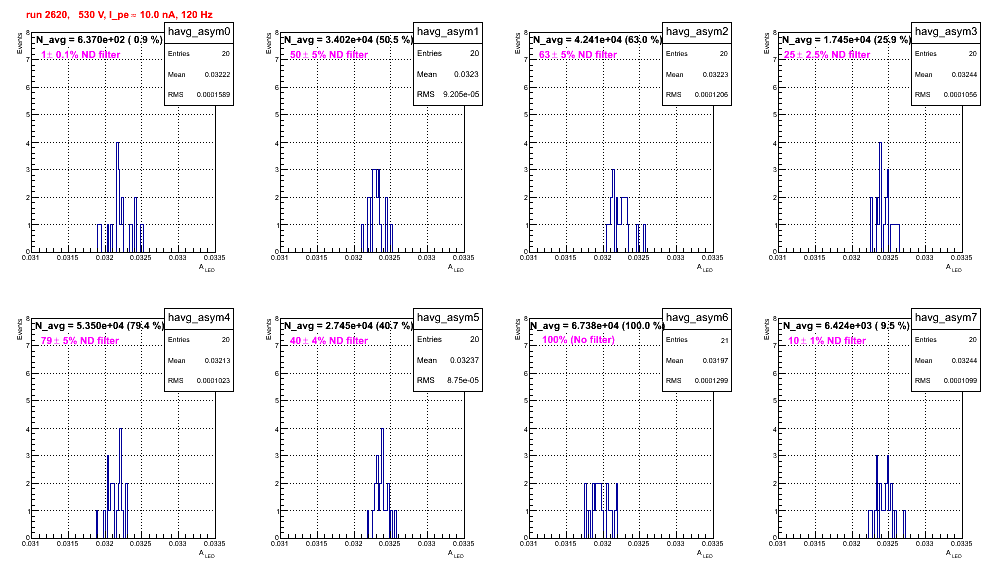Select the 63± 5% ND filter caption
This screenshot has height=572, width=996.
pyautogui.click(x=578, y=55)
